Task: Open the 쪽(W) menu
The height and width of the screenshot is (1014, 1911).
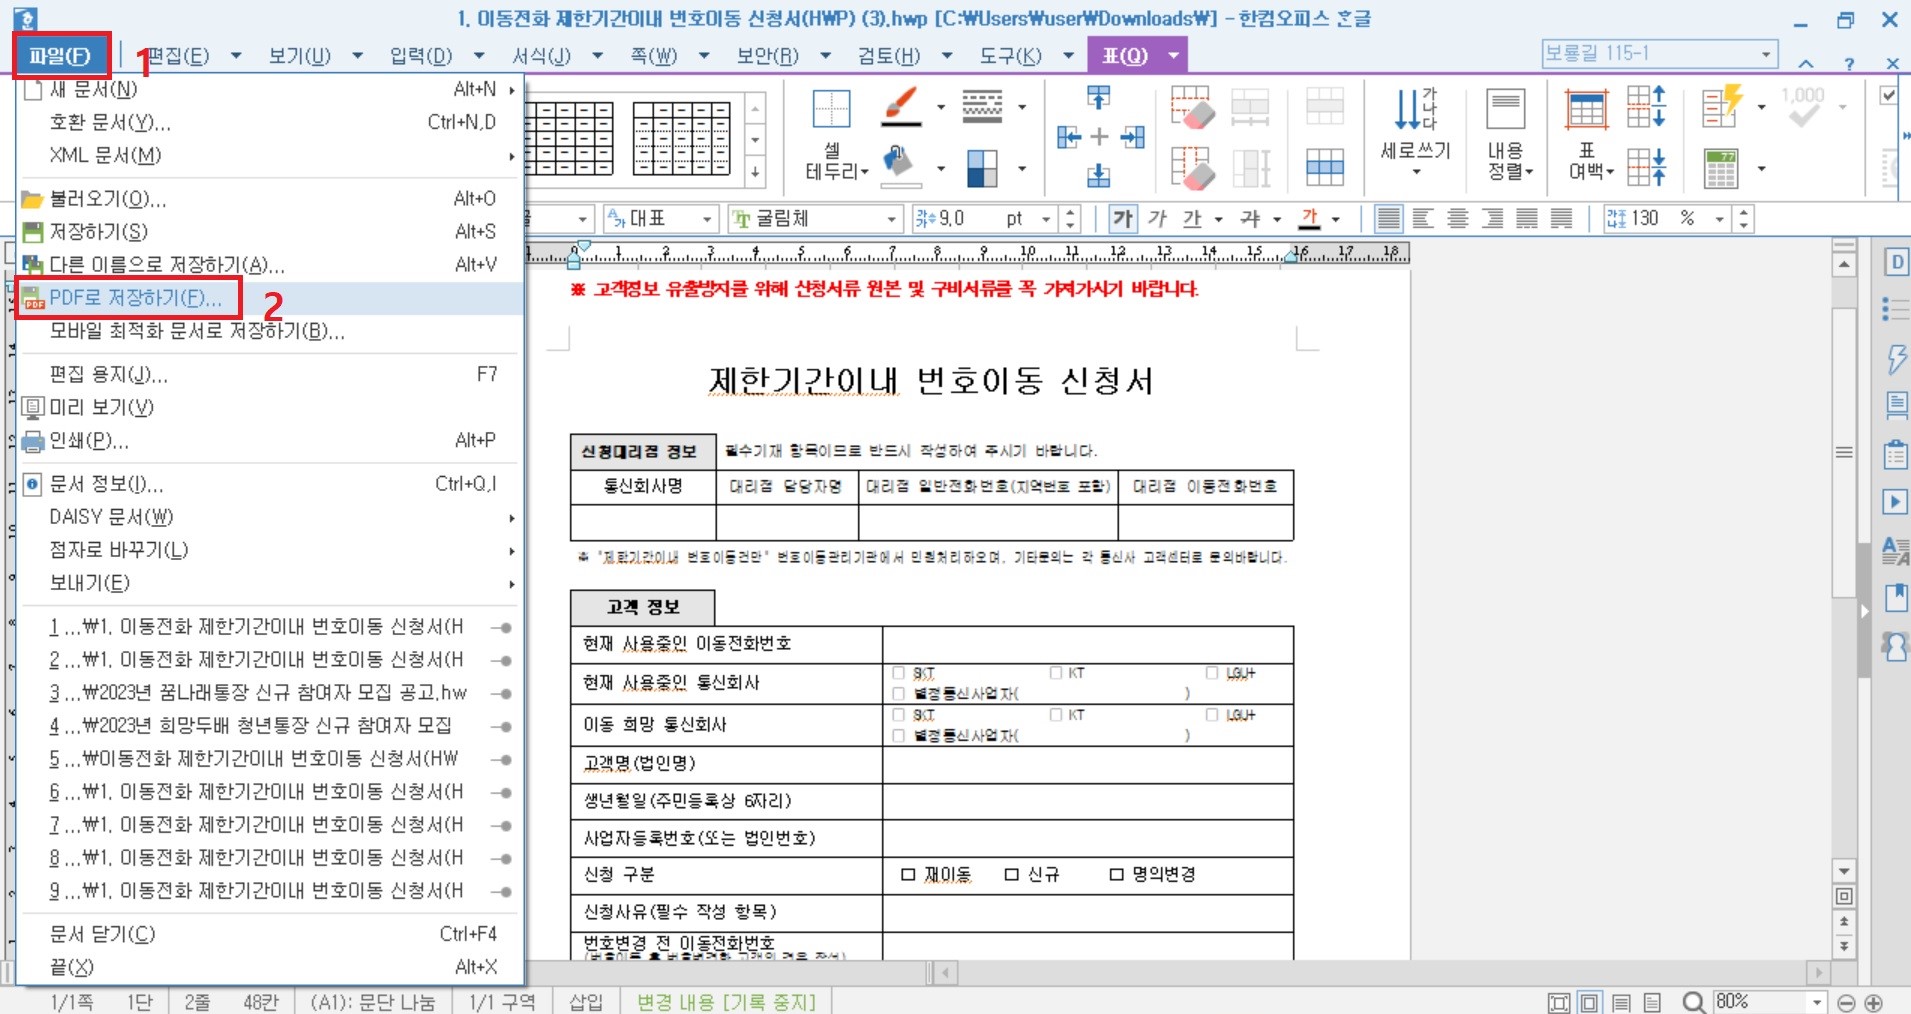Action: [x=653, y=55]
